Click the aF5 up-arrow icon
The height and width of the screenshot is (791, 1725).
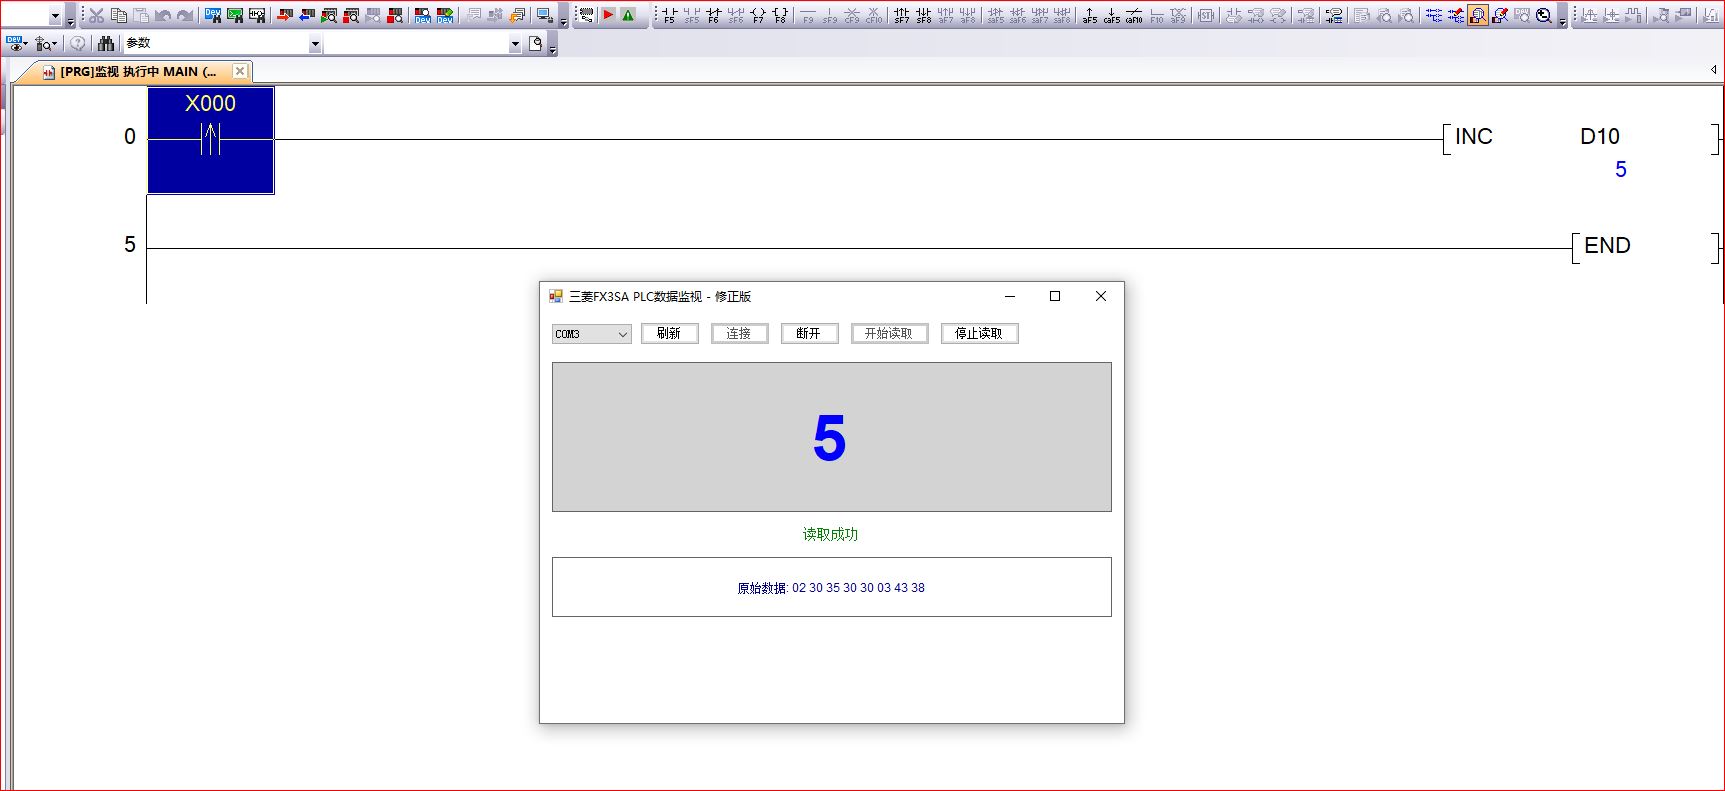(1090, 15)
